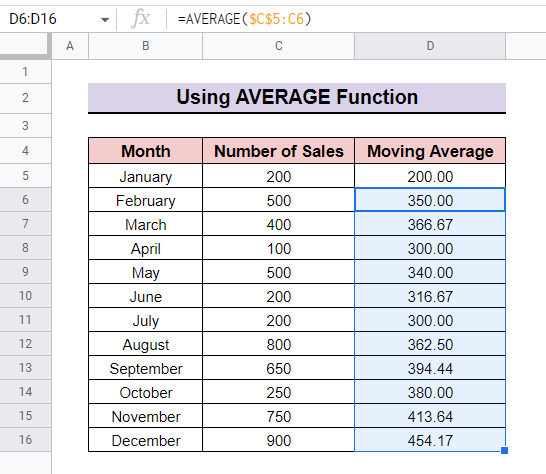This screenshot has width=546, height=474.
Task: Select September's sales value 650
Action: 279,368
